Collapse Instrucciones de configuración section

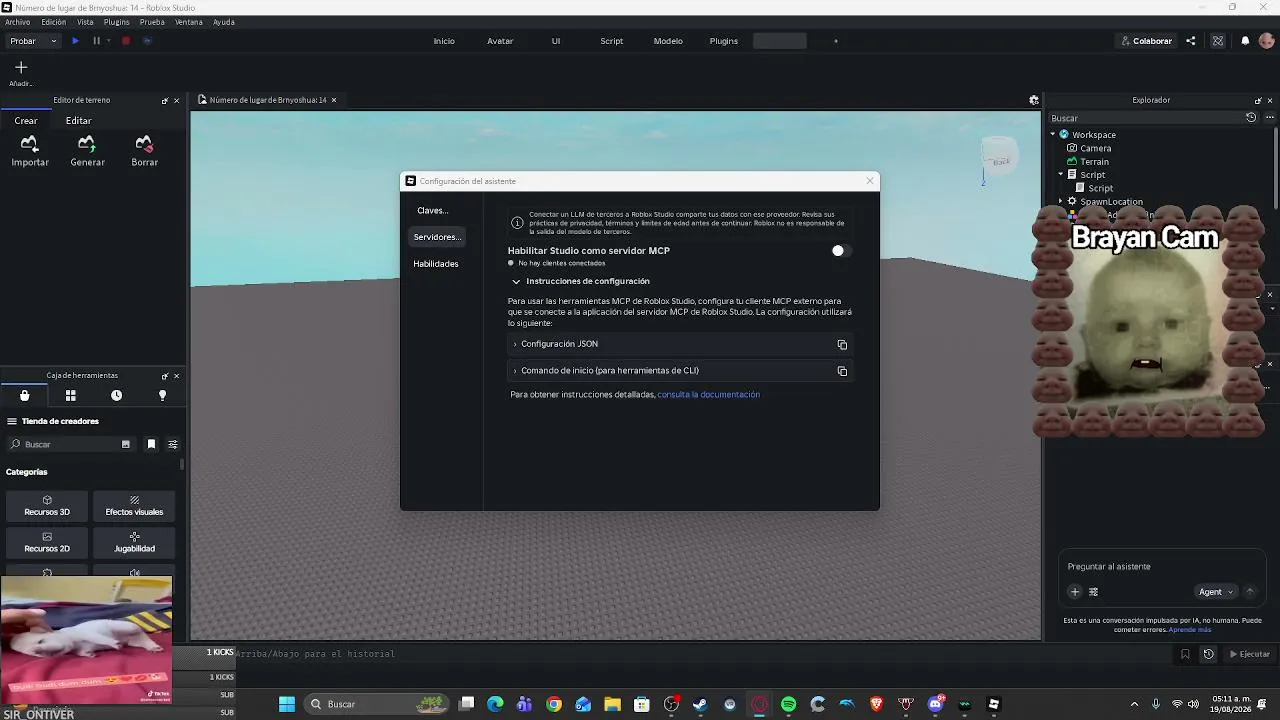[516, 282]
